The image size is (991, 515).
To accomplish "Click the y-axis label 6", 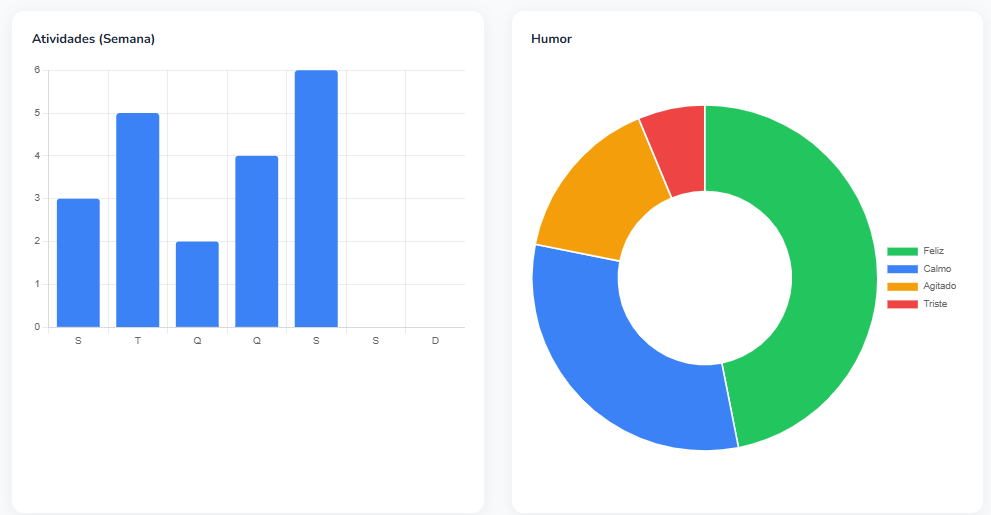I will coord(36,70).
